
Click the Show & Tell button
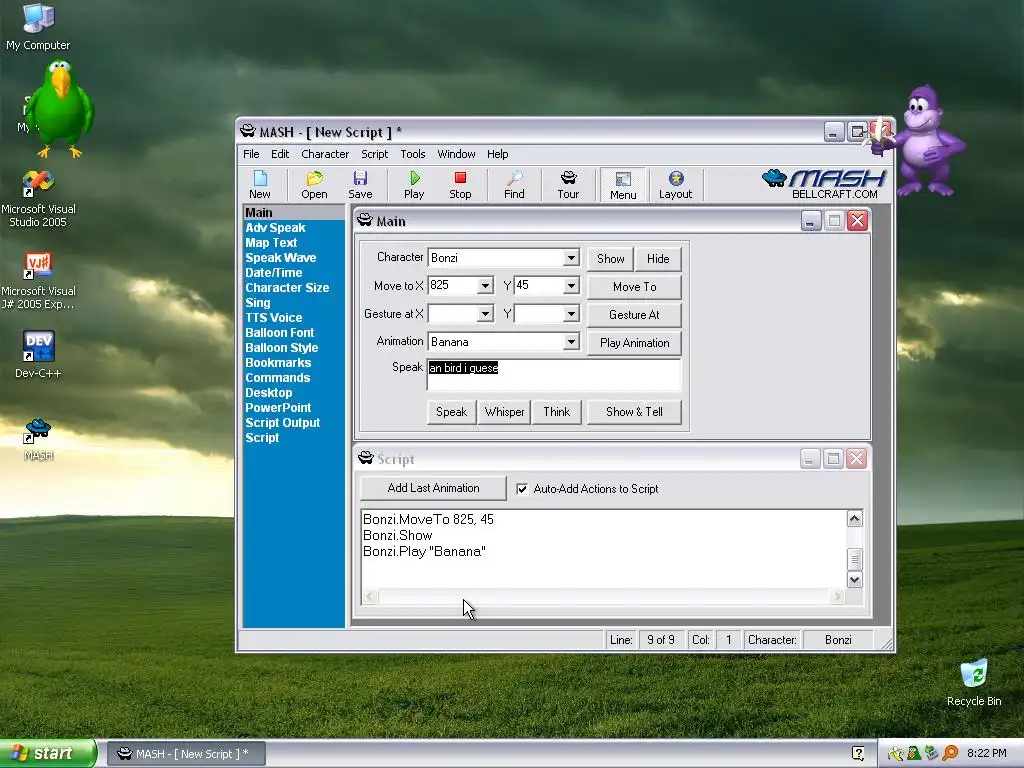point(634,412)
